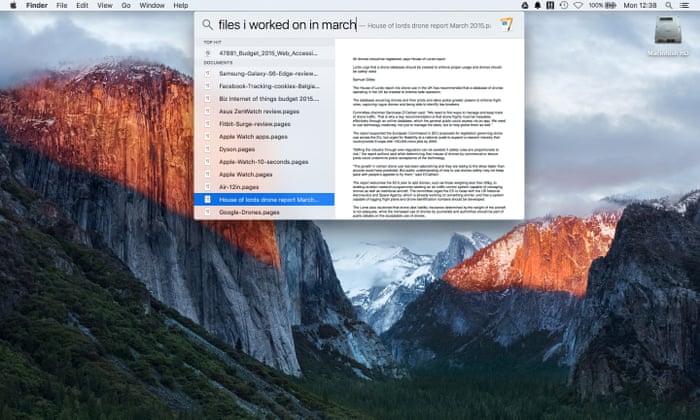The width and height of the screenshot is (700, 420).
Task: Select the 47881_Budget_2015 top hit result
Action: (265, 53)
